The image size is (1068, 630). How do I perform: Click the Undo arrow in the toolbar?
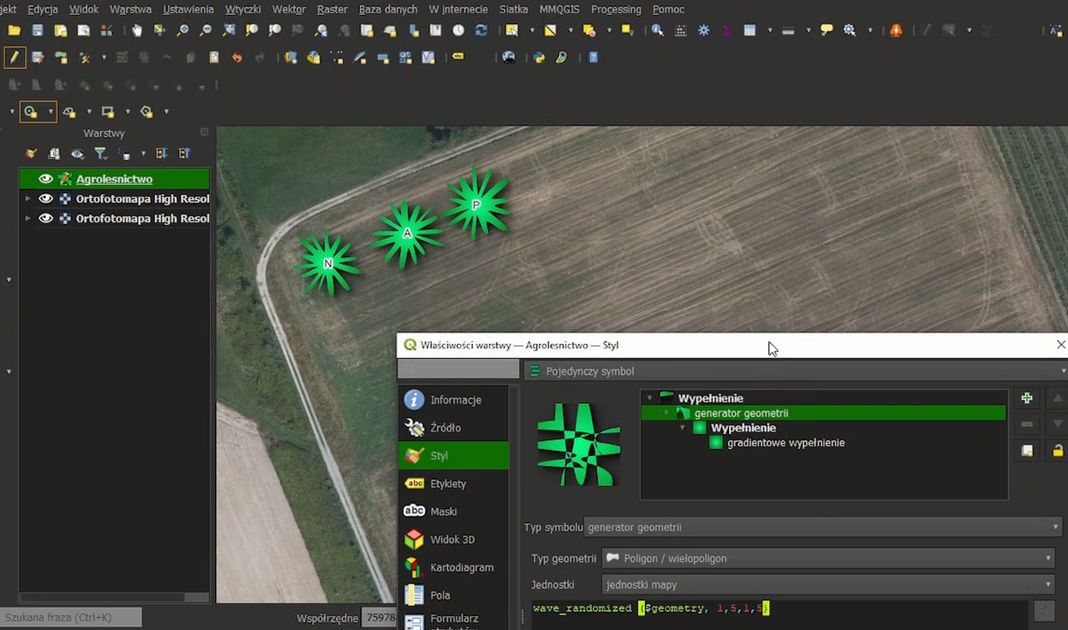(237, 57)
